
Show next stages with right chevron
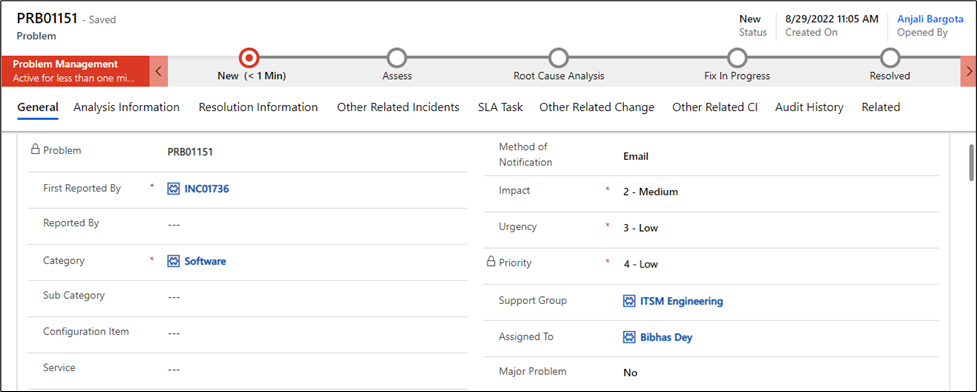tap(969, 71)
